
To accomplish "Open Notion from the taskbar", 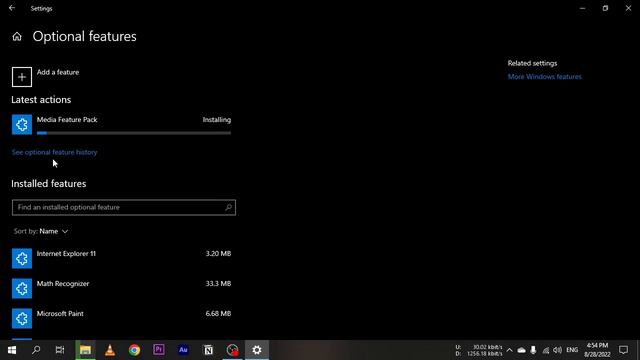I will click(208, 350).
